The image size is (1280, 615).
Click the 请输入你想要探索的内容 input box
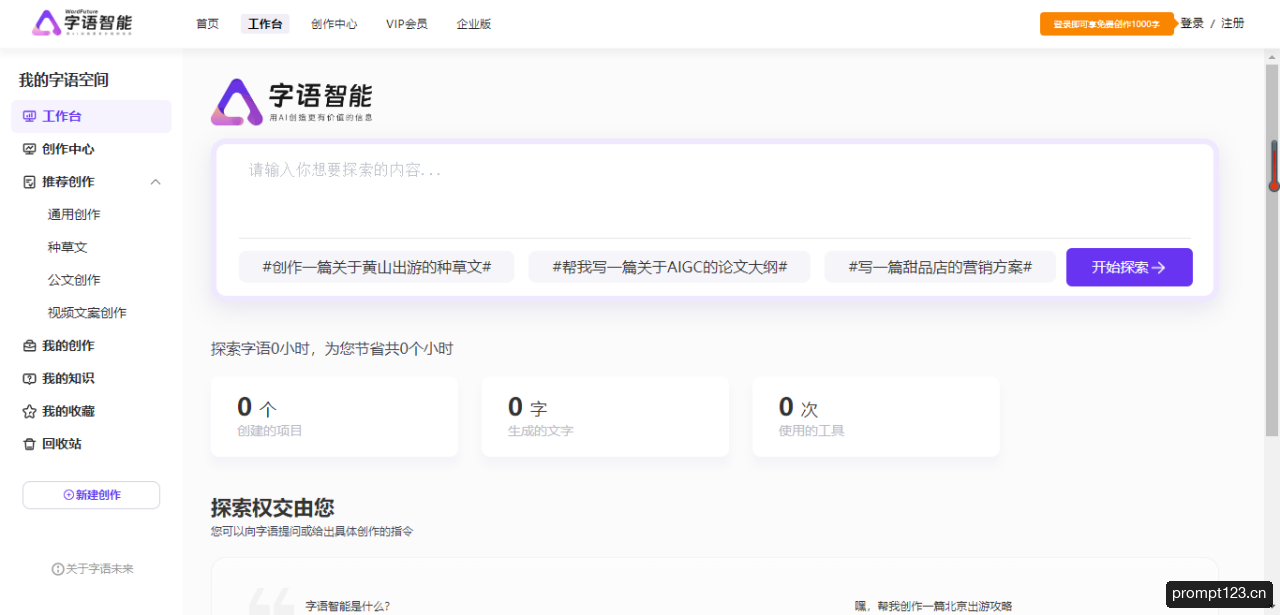click(x=715, y=190)
